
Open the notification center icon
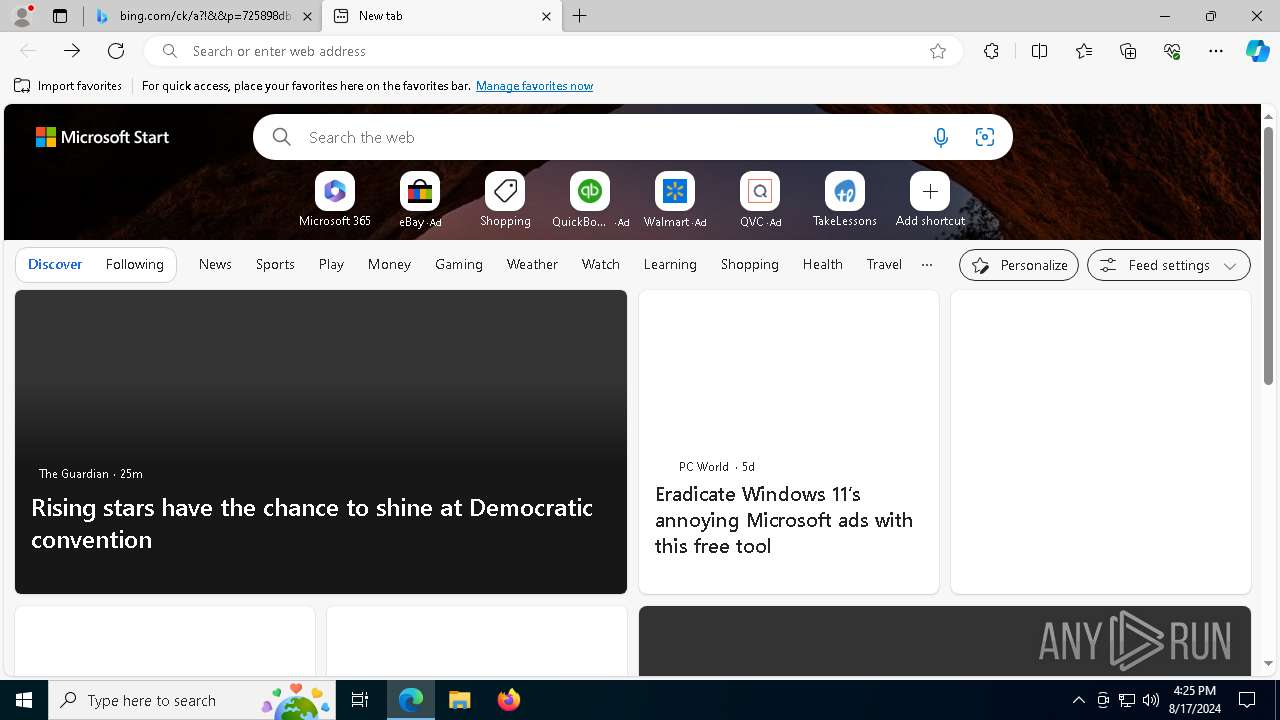[1247, 700]
